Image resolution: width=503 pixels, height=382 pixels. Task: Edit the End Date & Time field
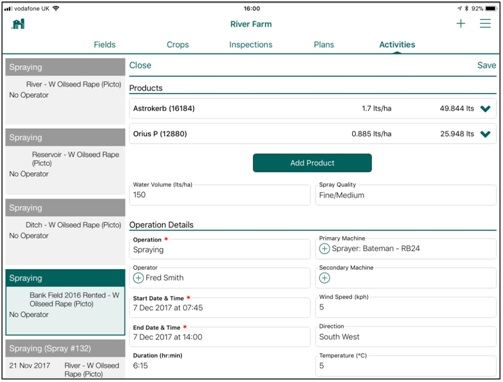[x=220, y=336]
